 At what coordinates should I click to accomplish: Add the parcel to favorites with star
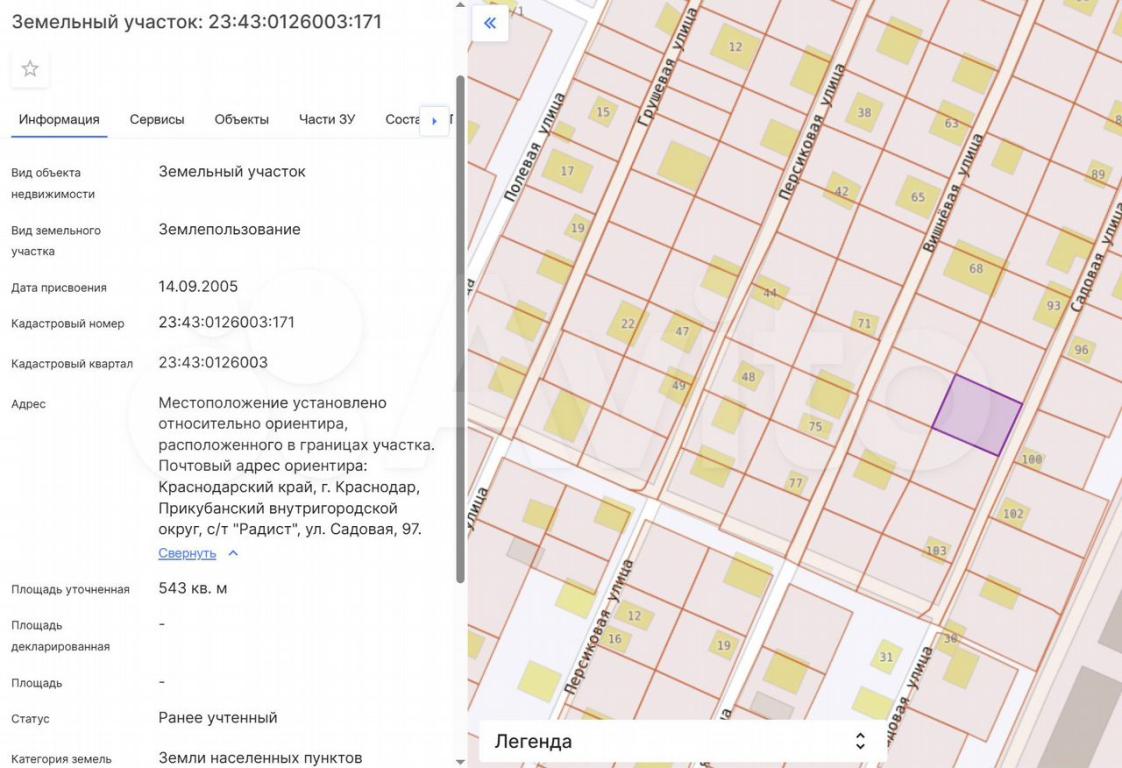tap(30, 68)
